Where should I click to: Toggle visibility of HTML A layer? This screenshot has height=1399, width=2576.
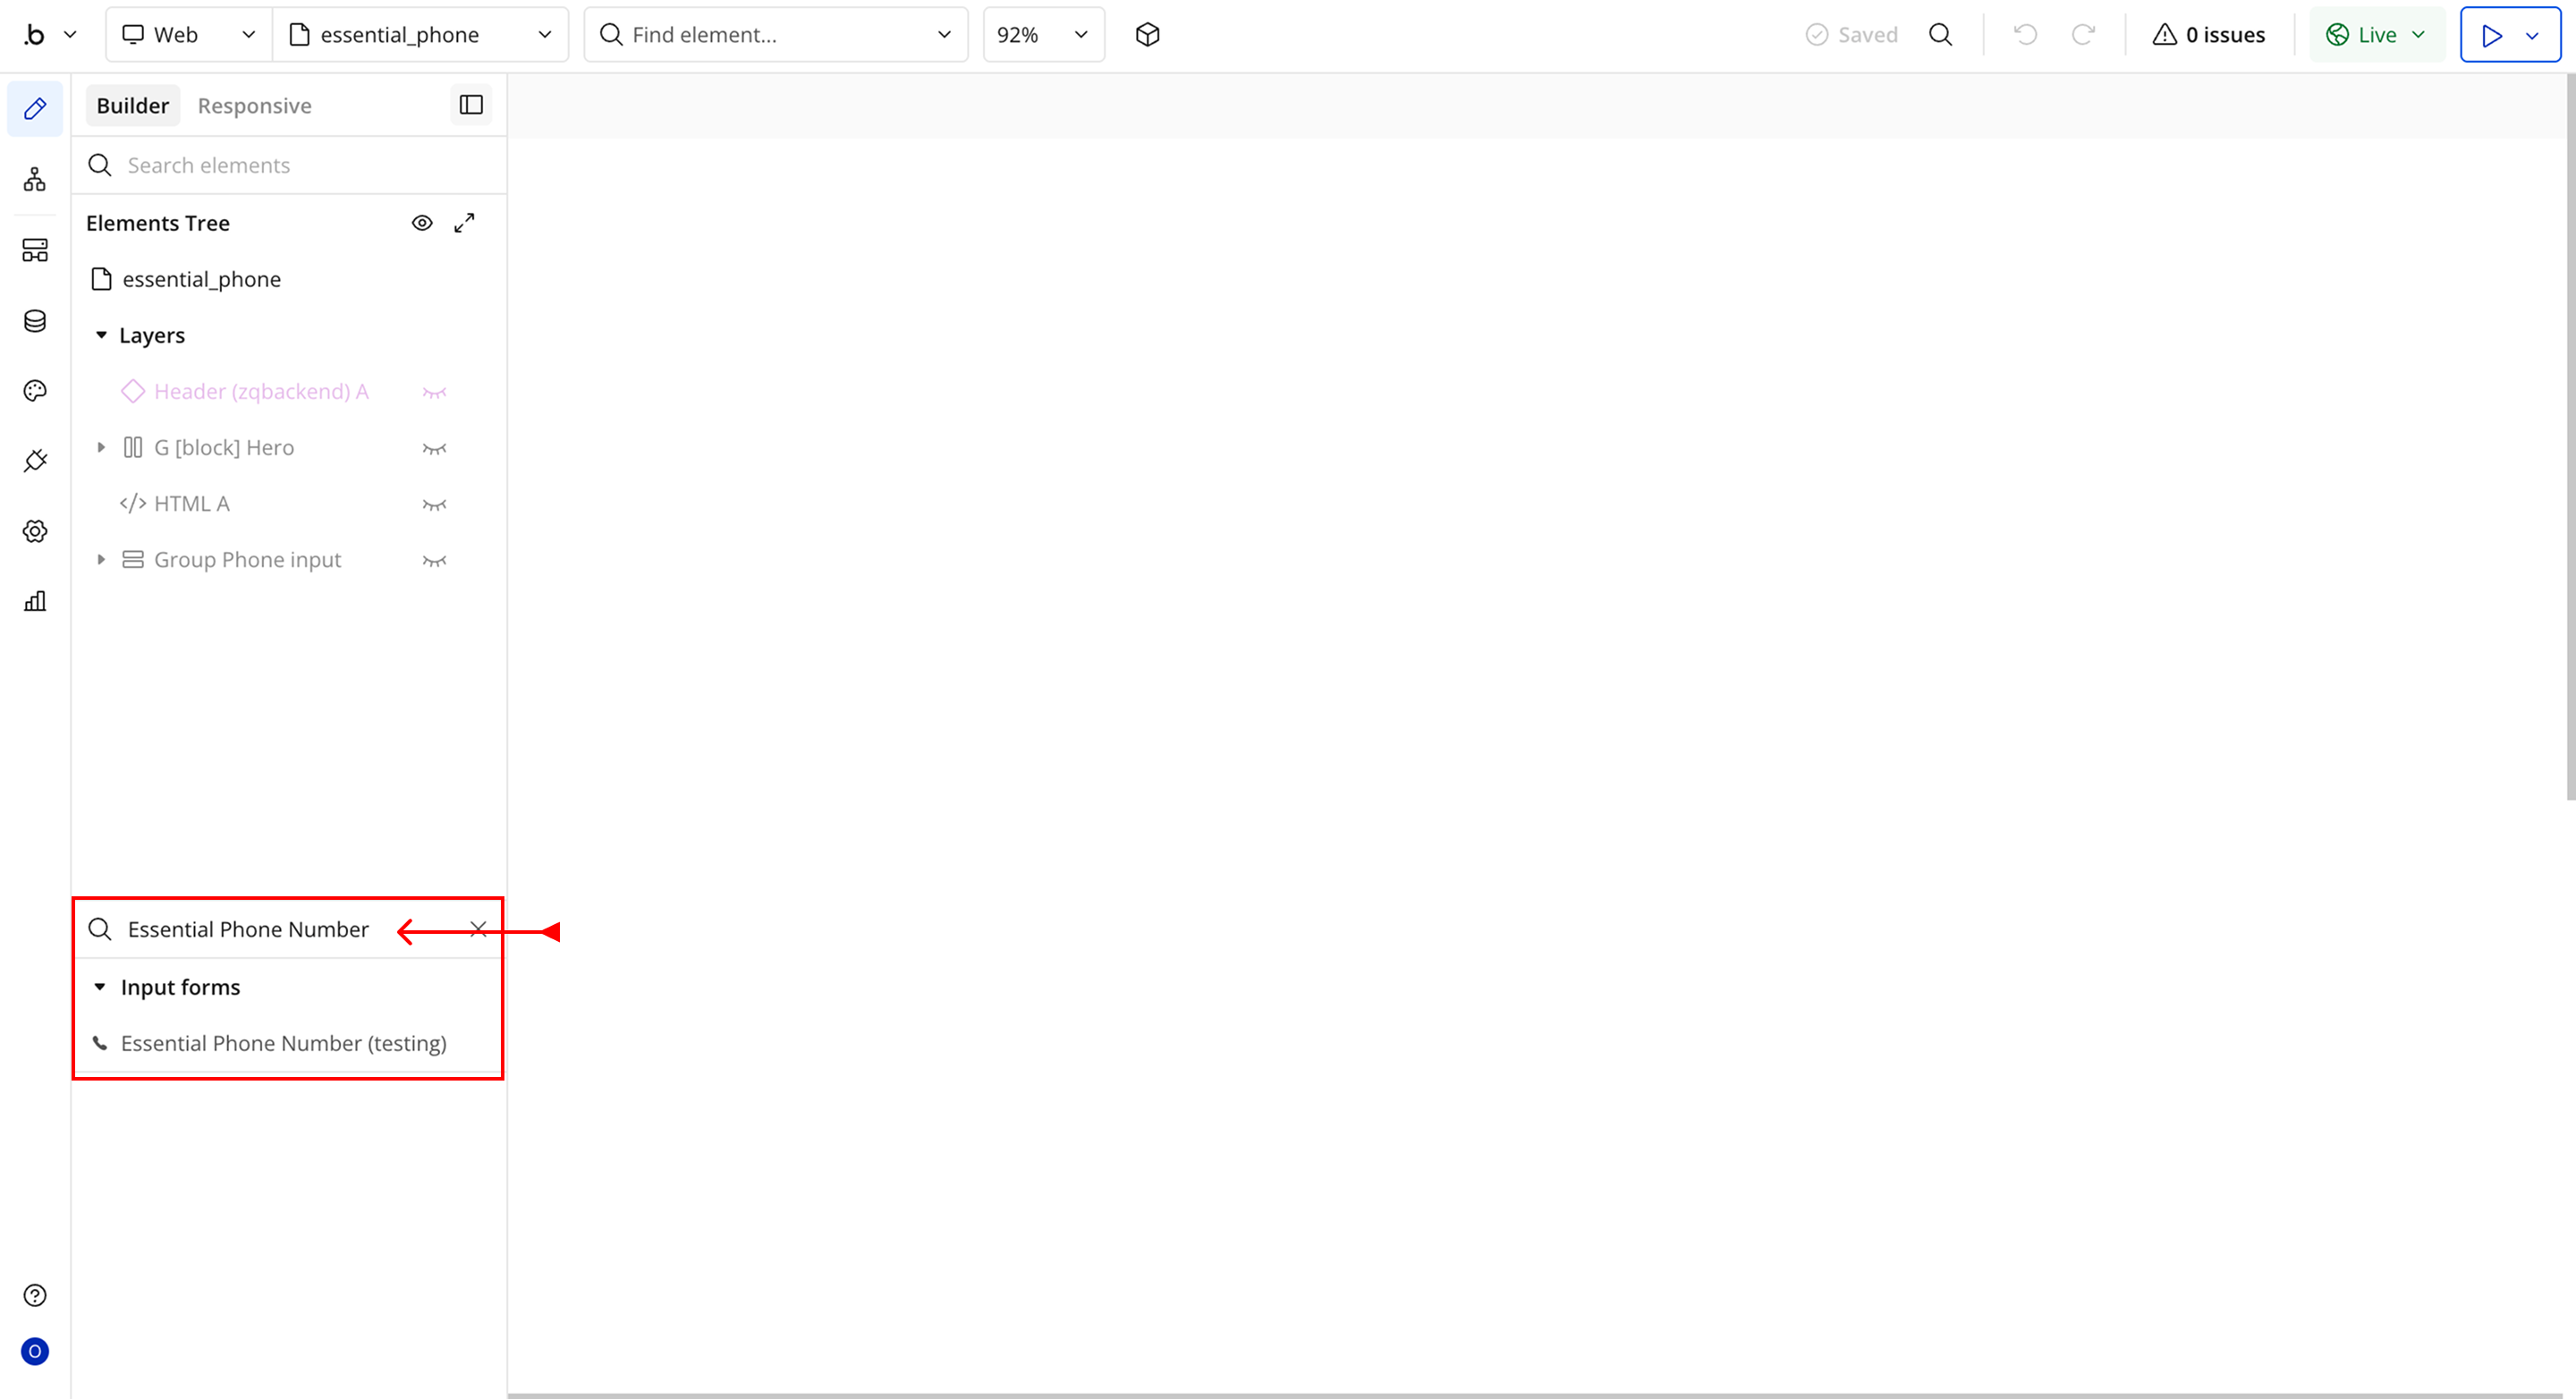click(434, 504)
